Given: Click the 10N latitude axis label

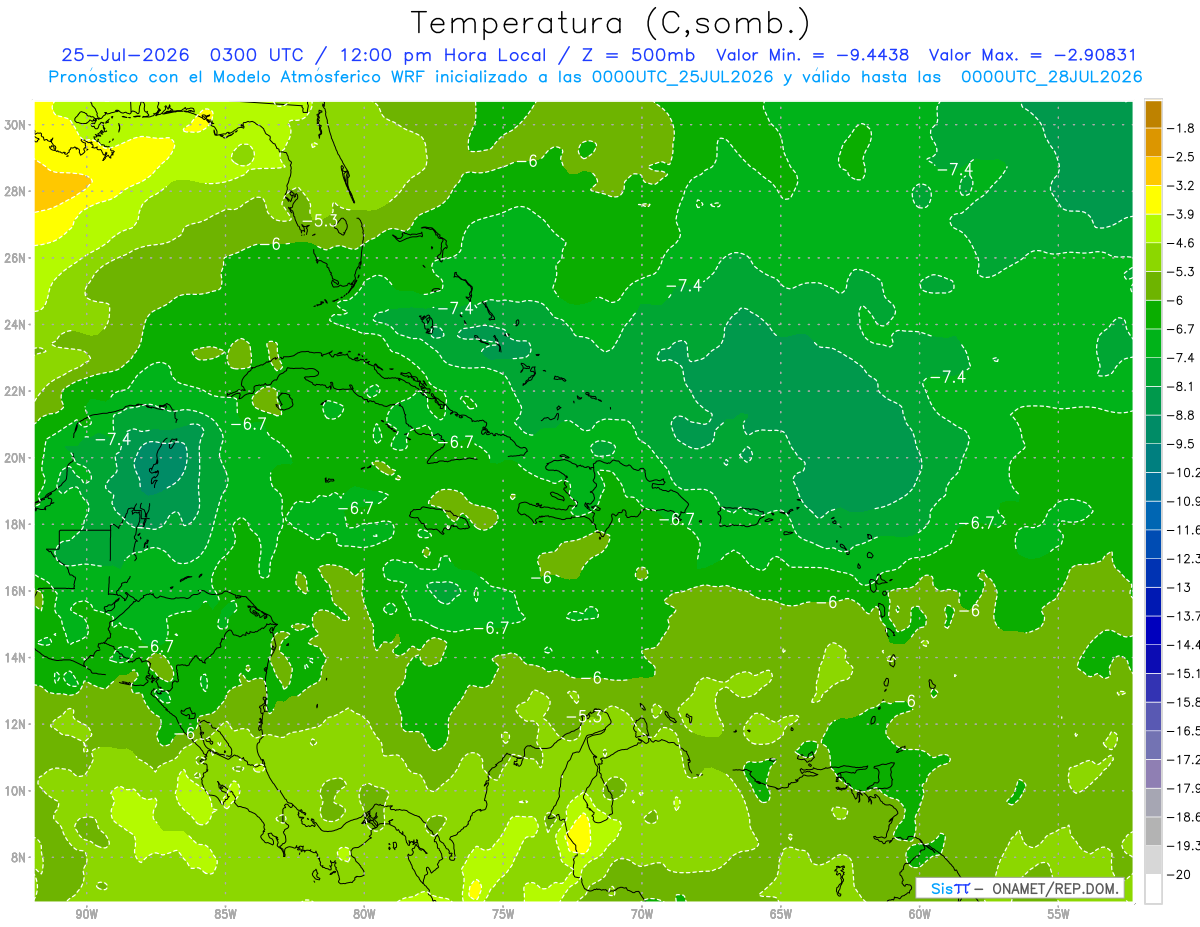Looking at the screenshot, I should point(17,790).
